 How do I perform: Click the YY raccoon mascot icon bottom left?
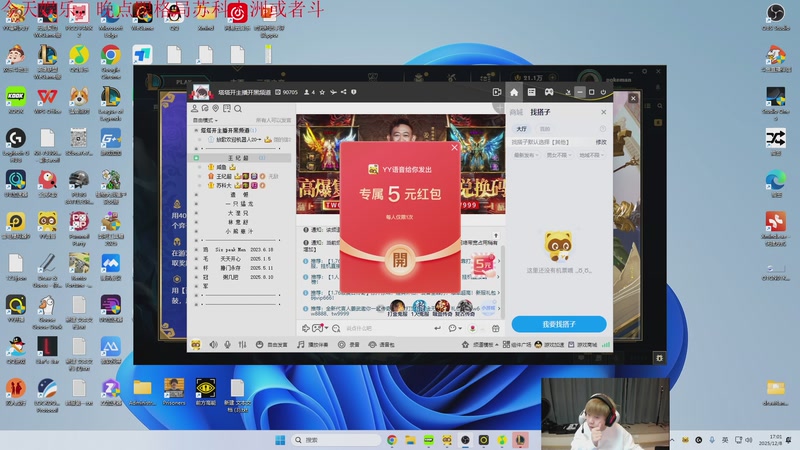click(x=196, y=345)
